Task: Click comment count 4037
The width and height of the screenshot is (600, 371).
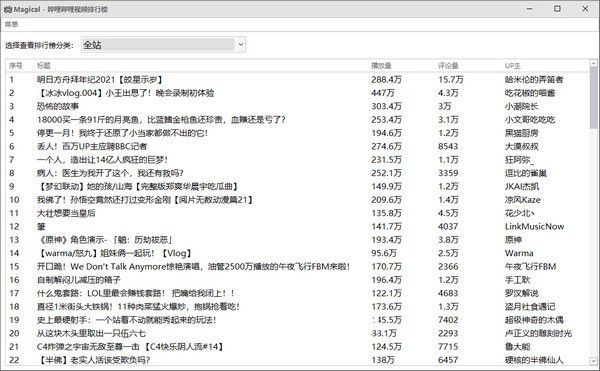Action: point(448,226)
